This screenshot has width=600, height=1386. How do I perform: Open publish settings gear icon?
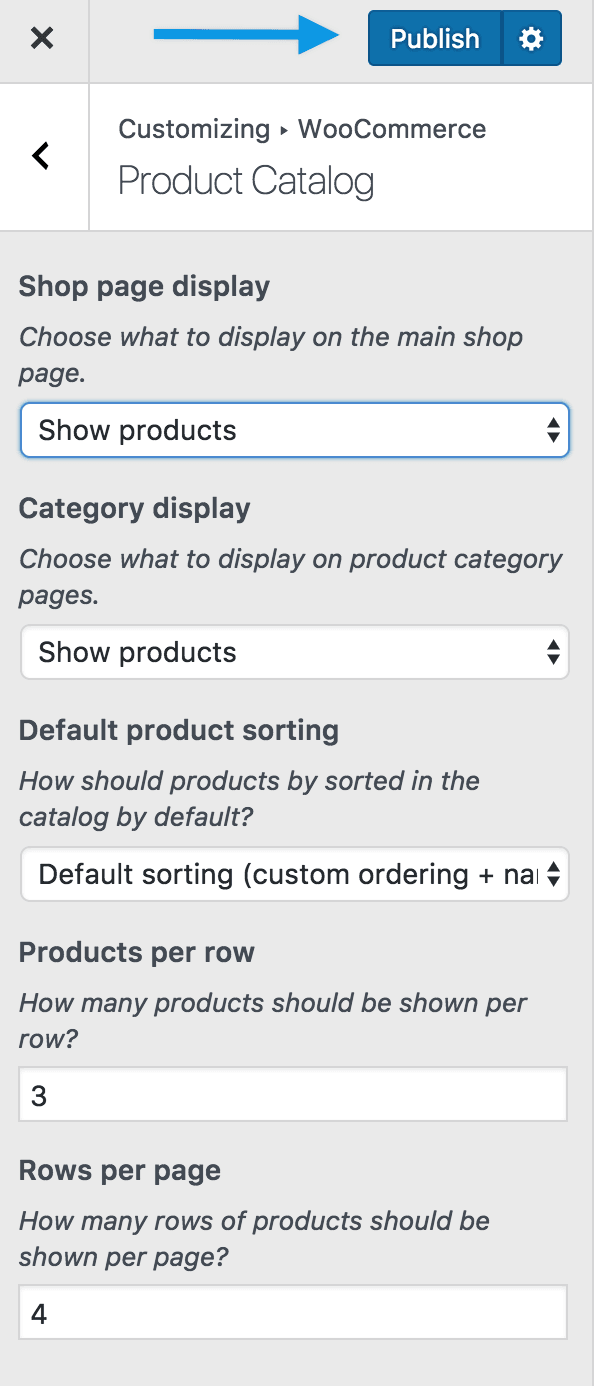pos(531,39)
